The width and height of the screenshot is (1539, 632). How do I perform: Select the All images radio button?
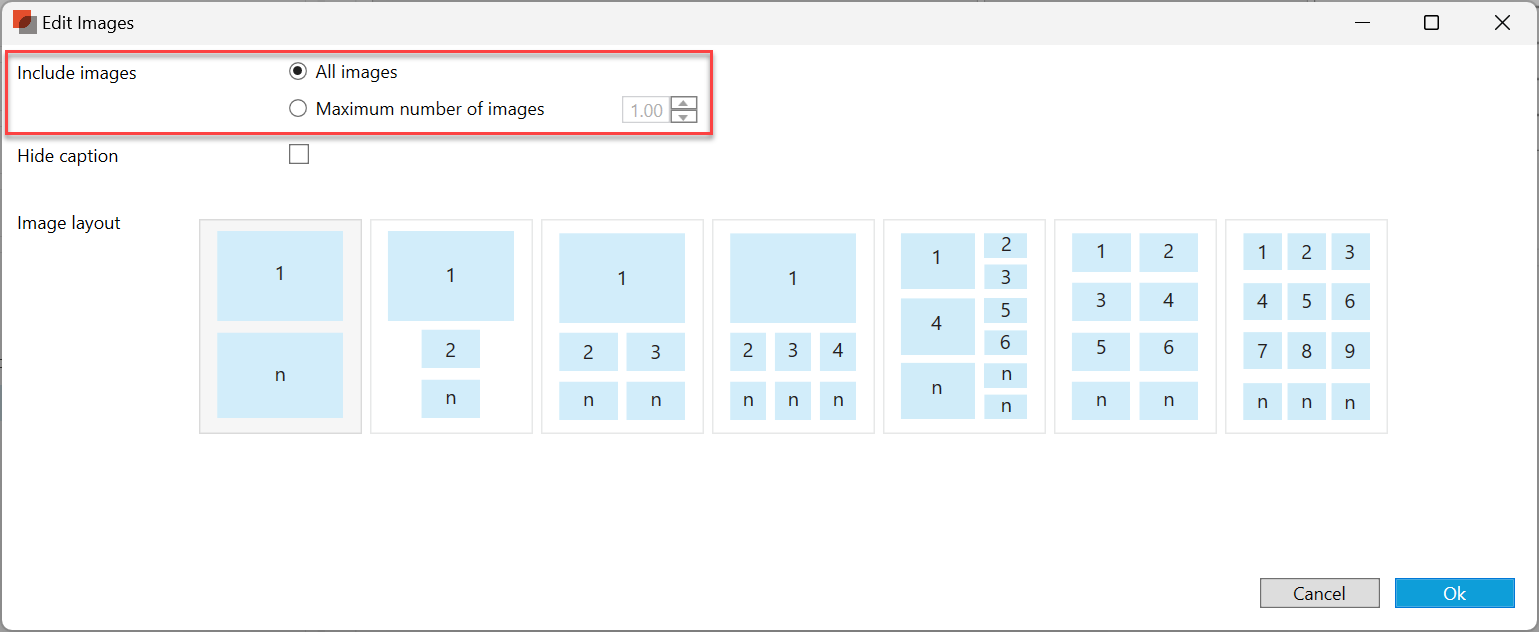point(297,72)
